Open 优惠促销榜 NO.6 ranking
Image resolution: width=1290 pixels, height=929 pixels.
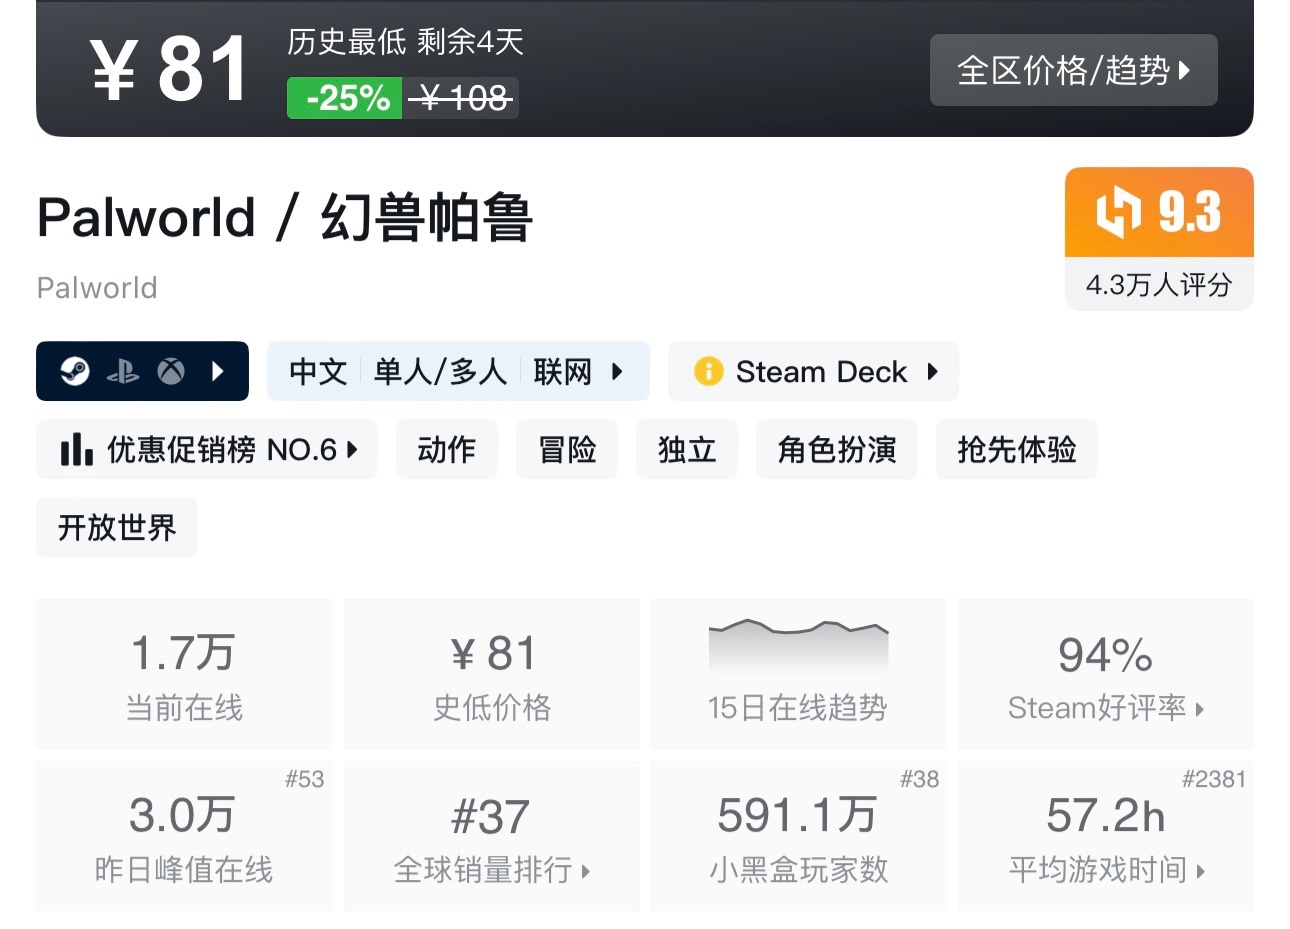tap(207, 449)
